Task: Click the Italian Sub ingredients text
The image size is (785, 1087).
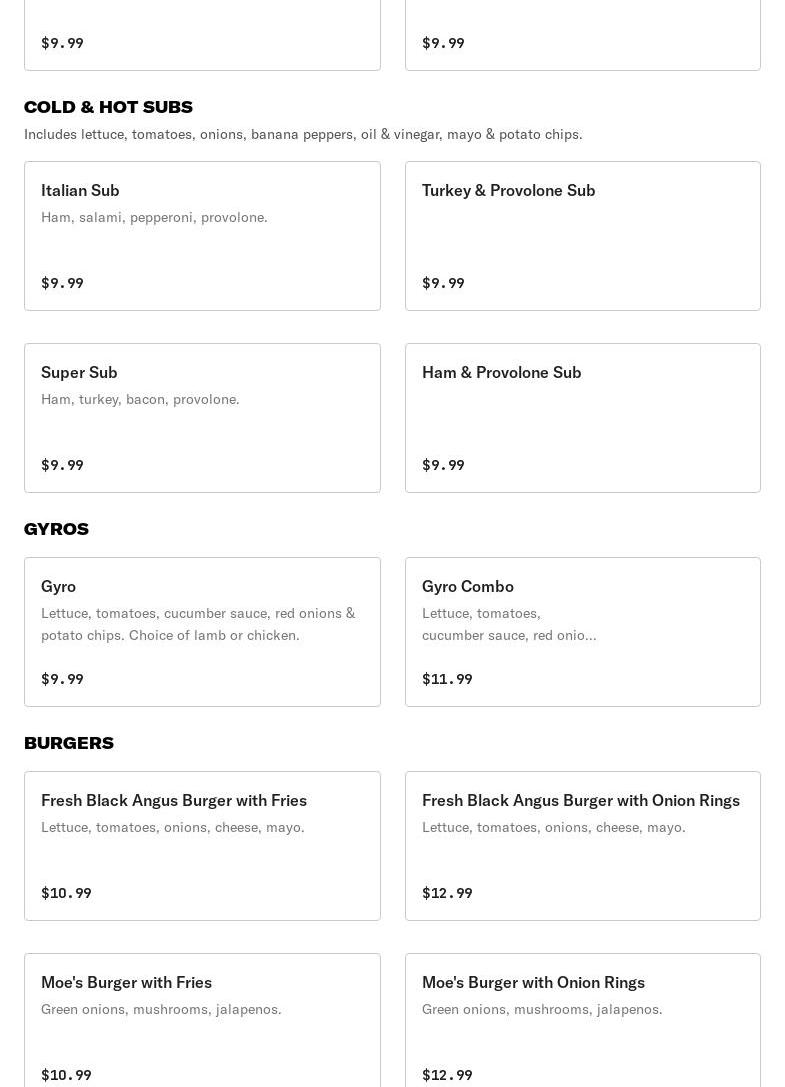Action: click(154, 217)
